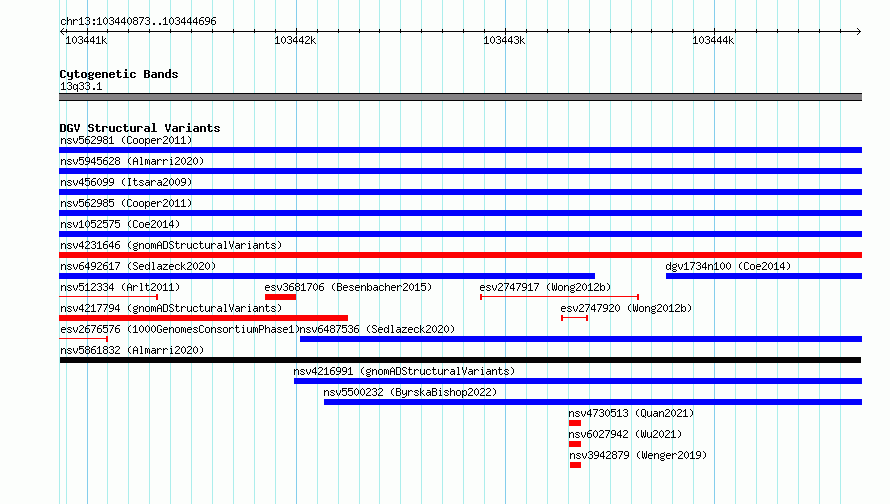Select the small red block under nsv4730513
Screen dimensions: 890x504
[575, 423]
